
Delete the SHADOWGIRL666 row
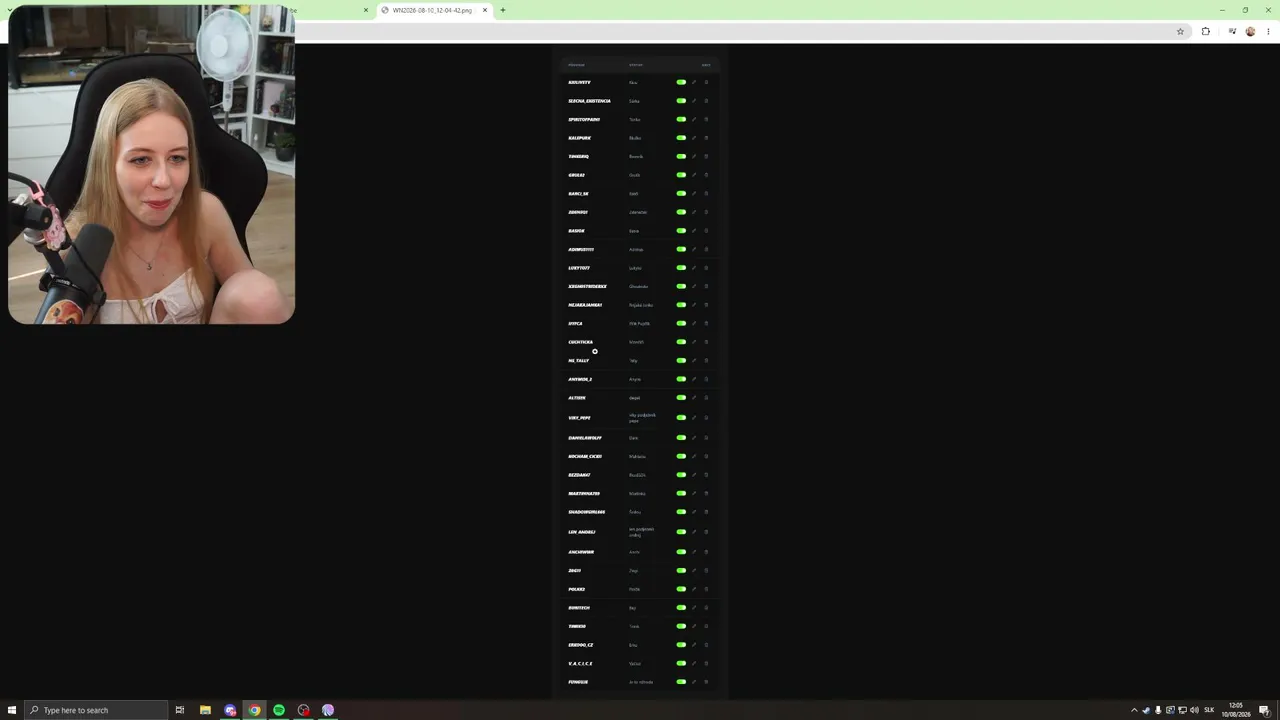[706, 512]
